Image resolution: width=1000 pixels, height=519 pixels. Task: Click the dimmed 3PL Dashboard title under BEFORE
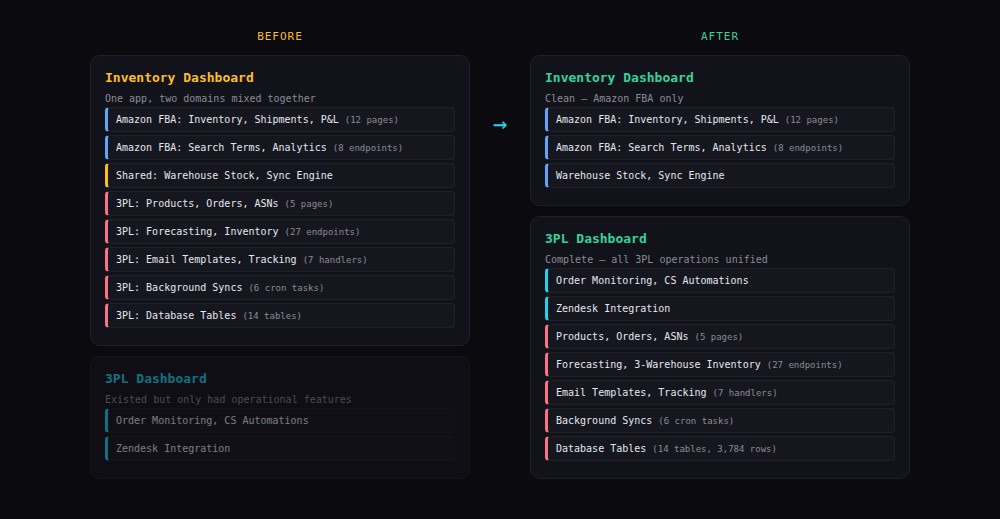click(x=156, y=379)
